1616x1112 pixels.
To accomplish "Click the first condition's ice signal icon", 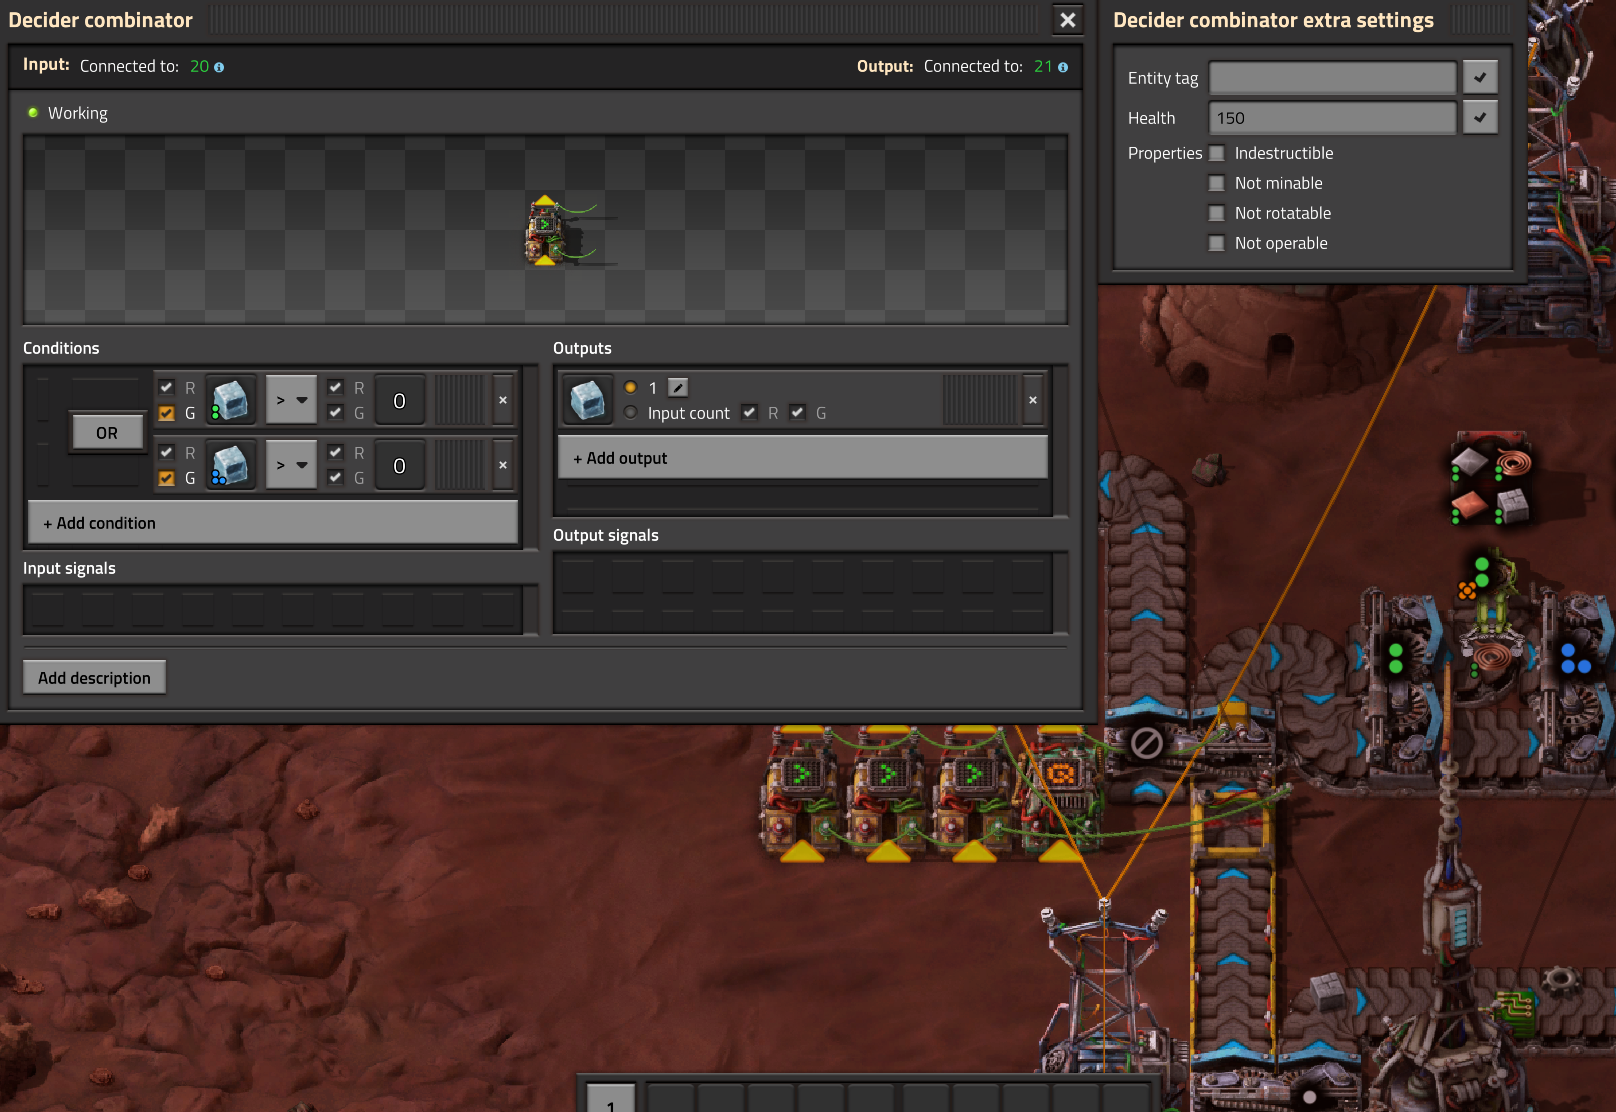I will 231,401.
